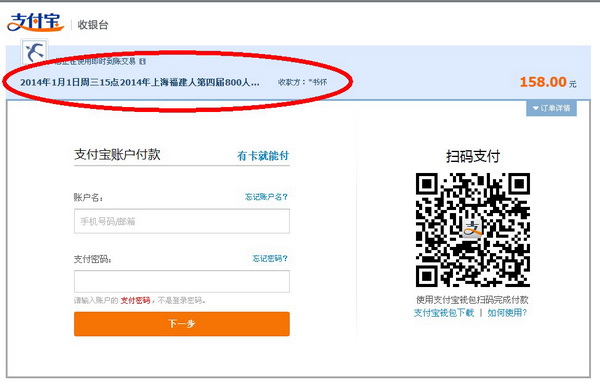The image size is (600, 384).
Task: Switch to the 有卡就能付 tab
Action: [x=263, y=156]
